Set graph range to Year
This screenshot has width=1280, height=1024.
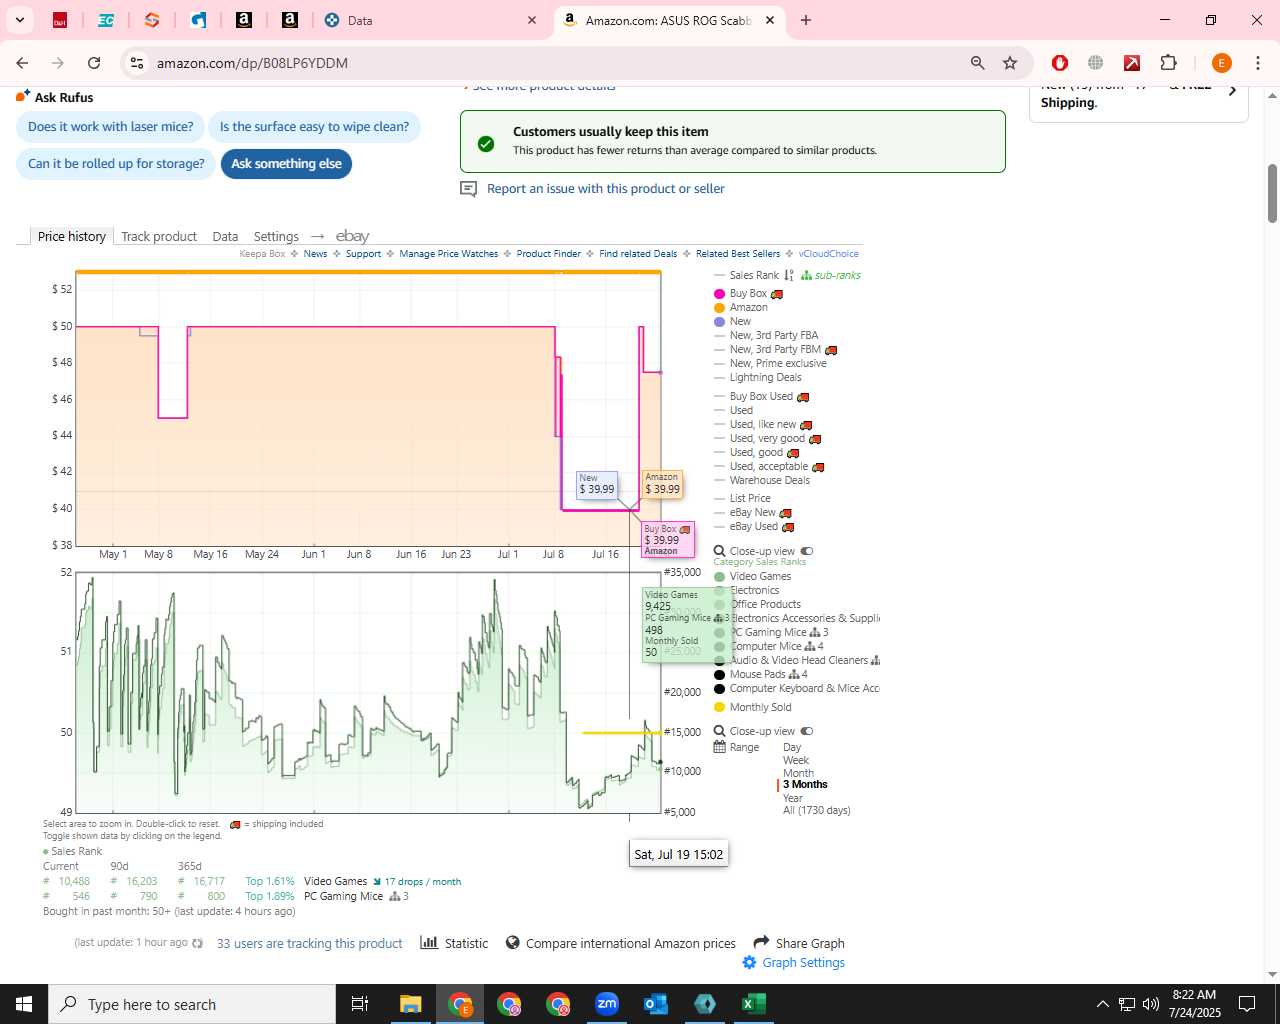[x=793, y=798]
